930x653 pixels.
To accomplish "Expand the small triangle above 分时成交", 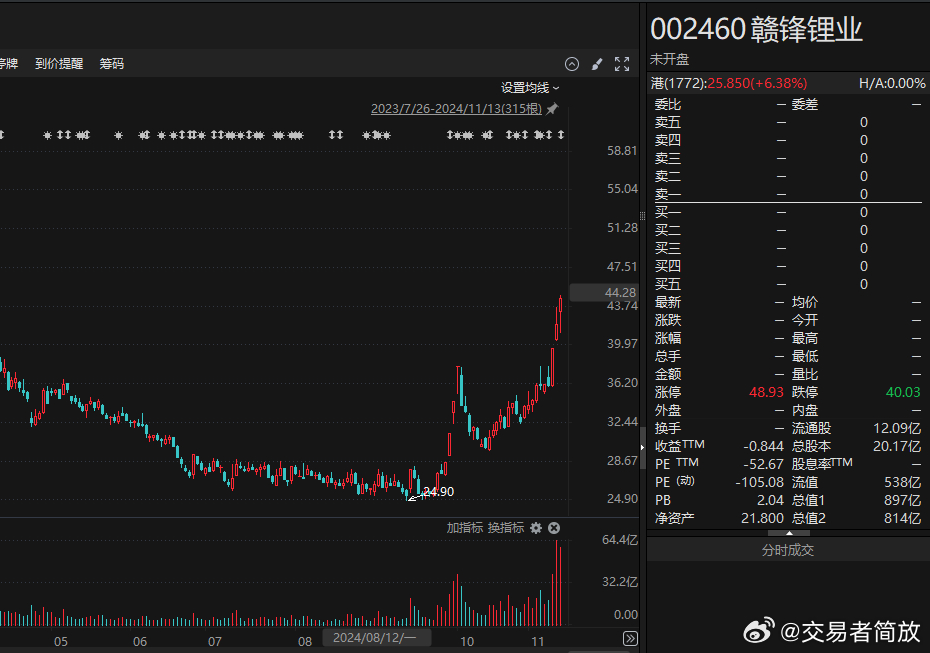I will tap(789, 533).
